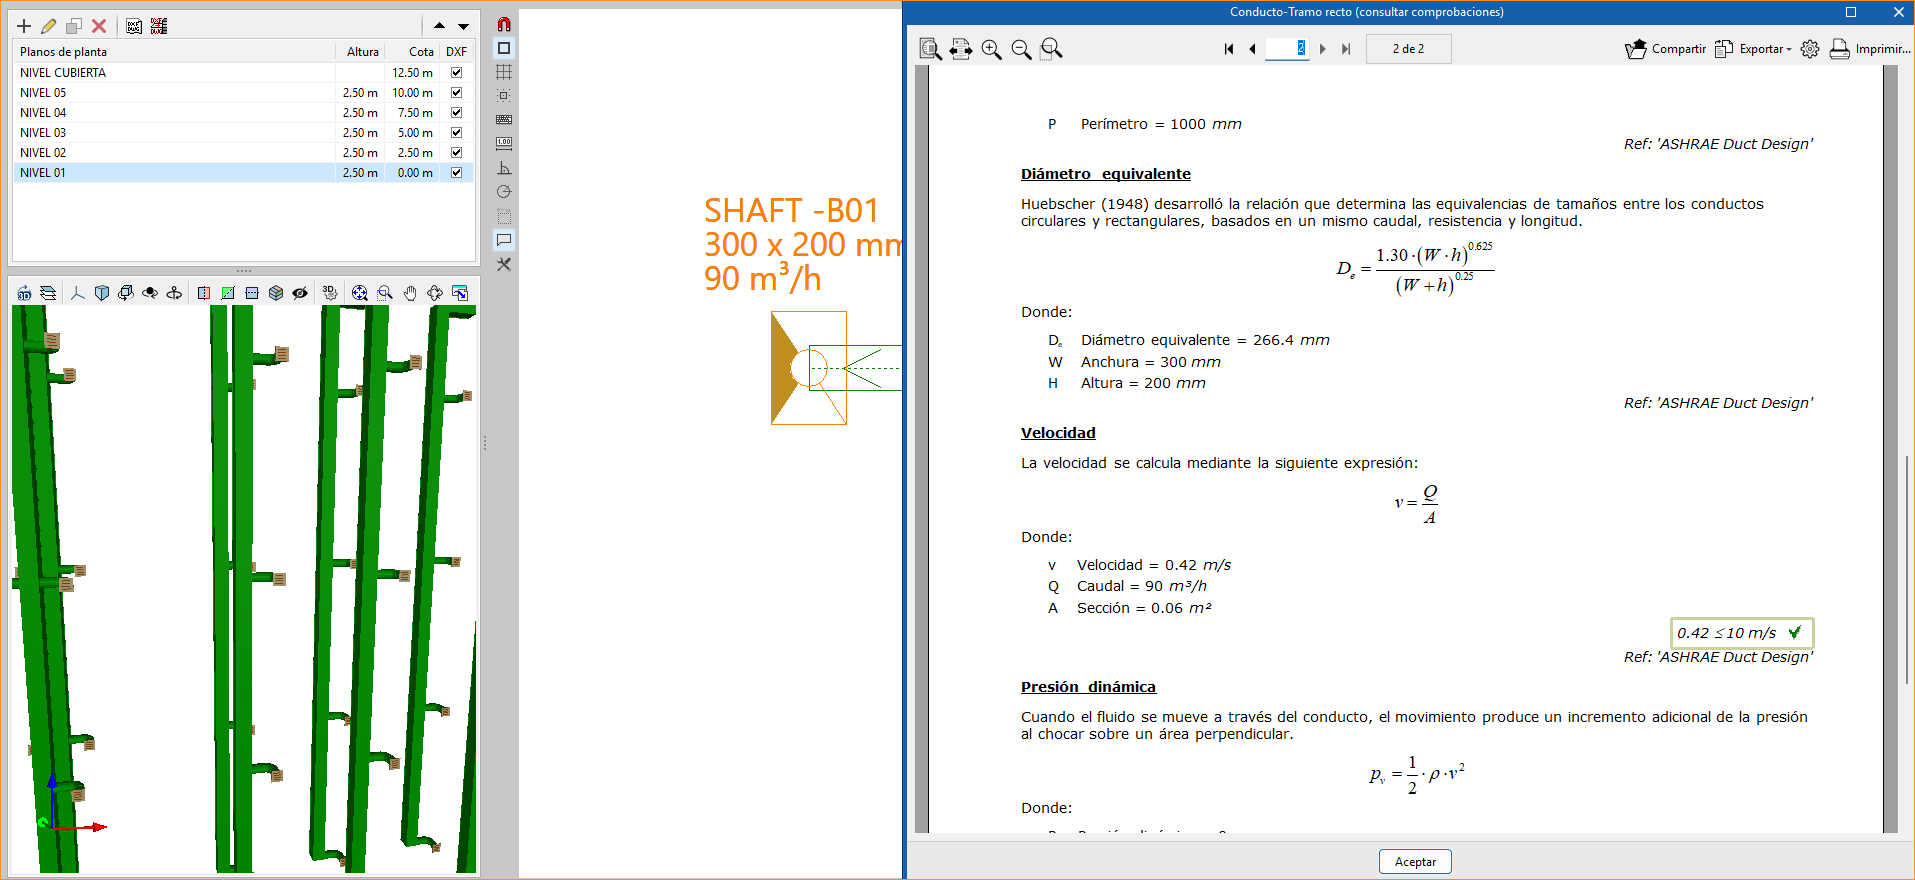Select the hand pan tool in 3D view
The width and height of the screenshot is (1915, 880).
coord(410,293)
